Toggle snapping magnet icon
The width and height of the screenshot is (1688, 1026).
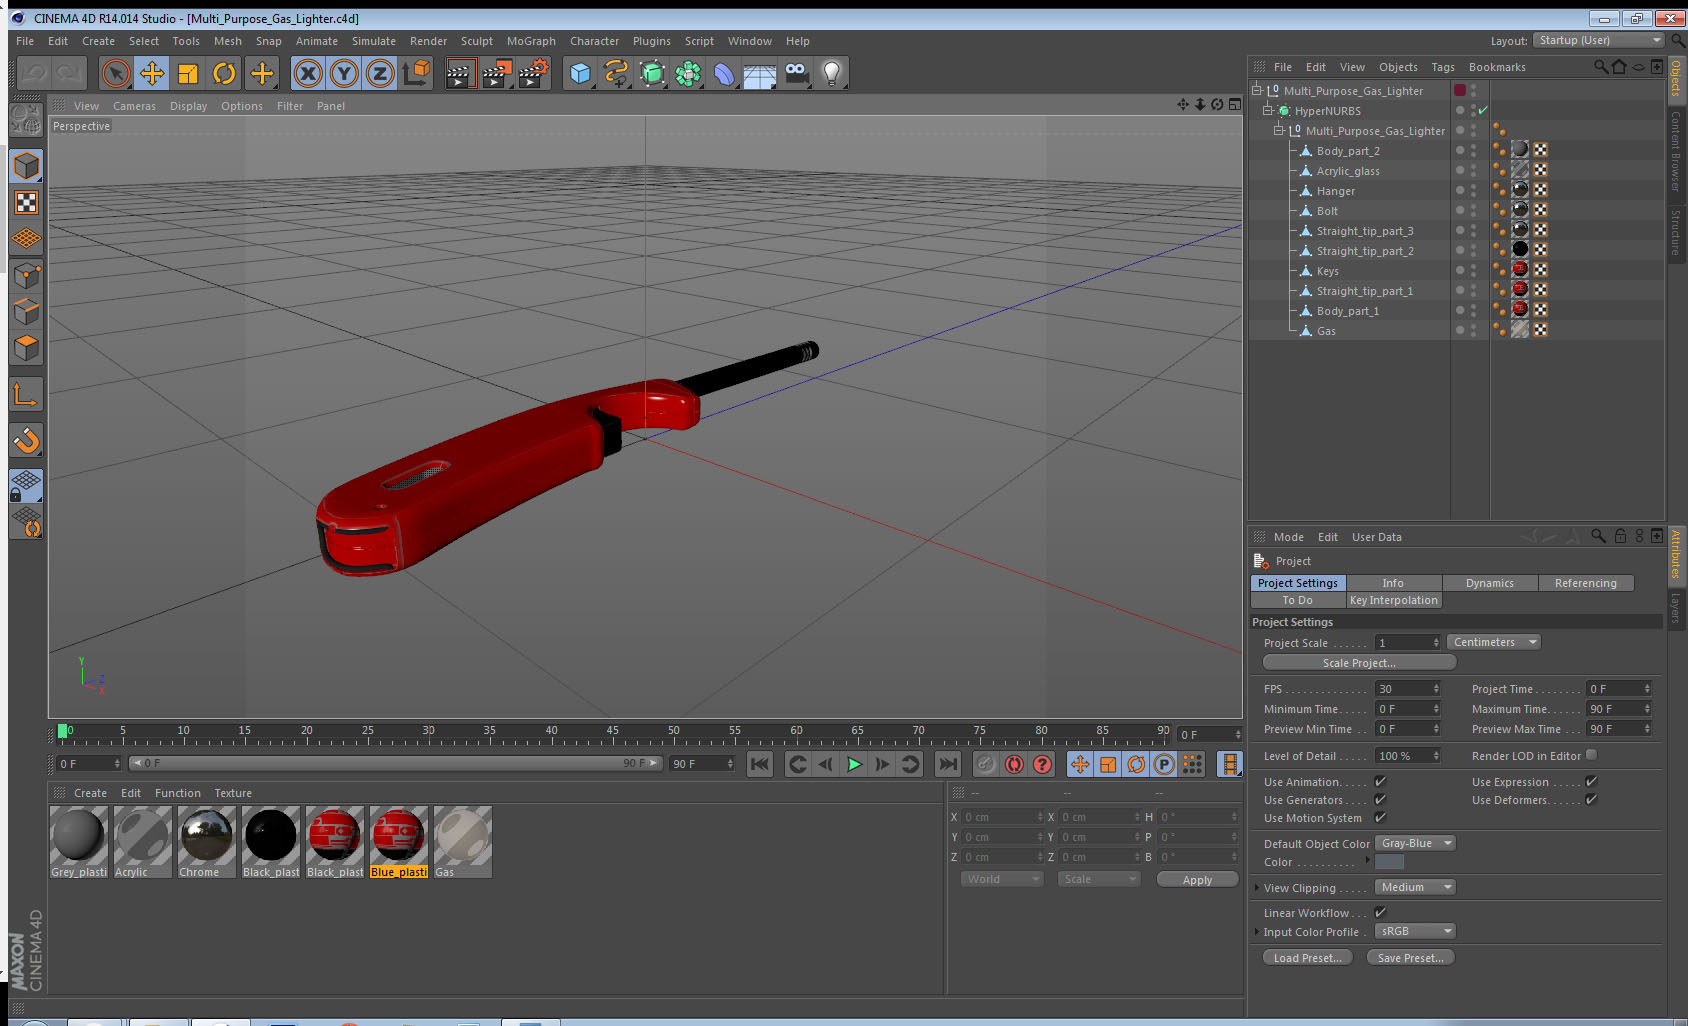(x=26, y=440)
